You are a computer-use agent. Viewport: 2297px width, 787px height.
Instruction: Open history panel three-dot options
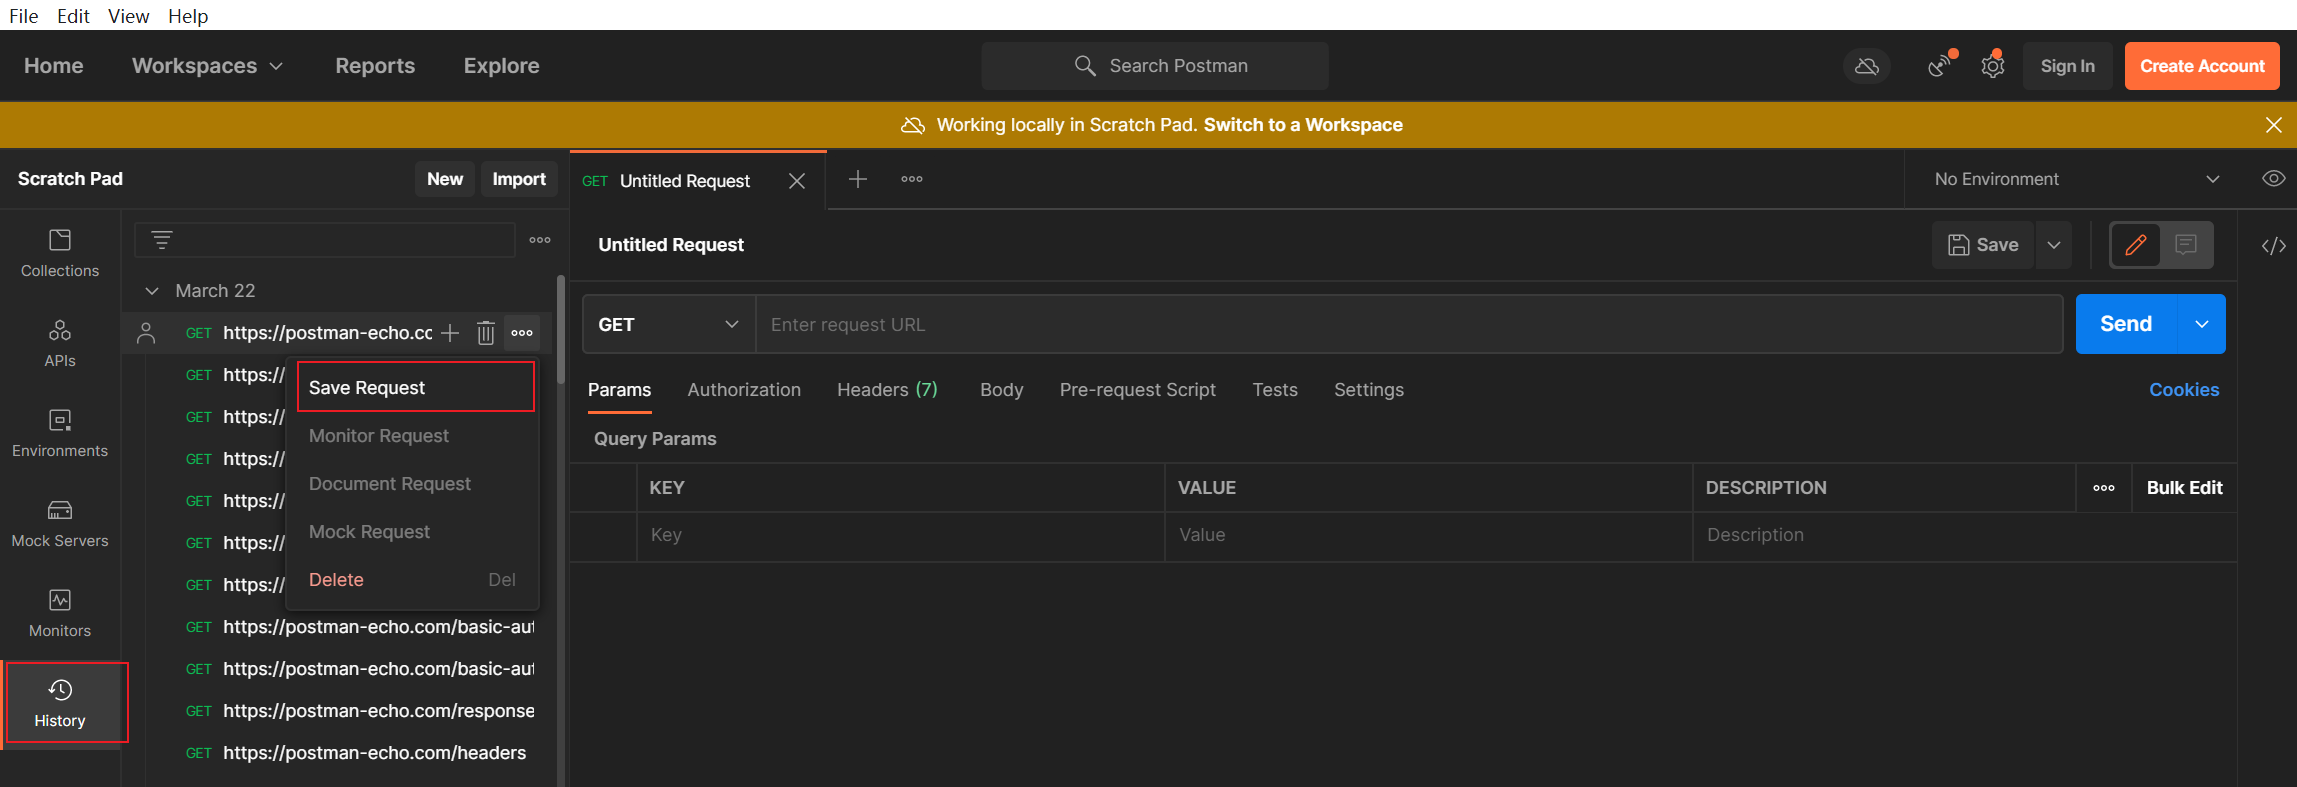click(540, 240)
